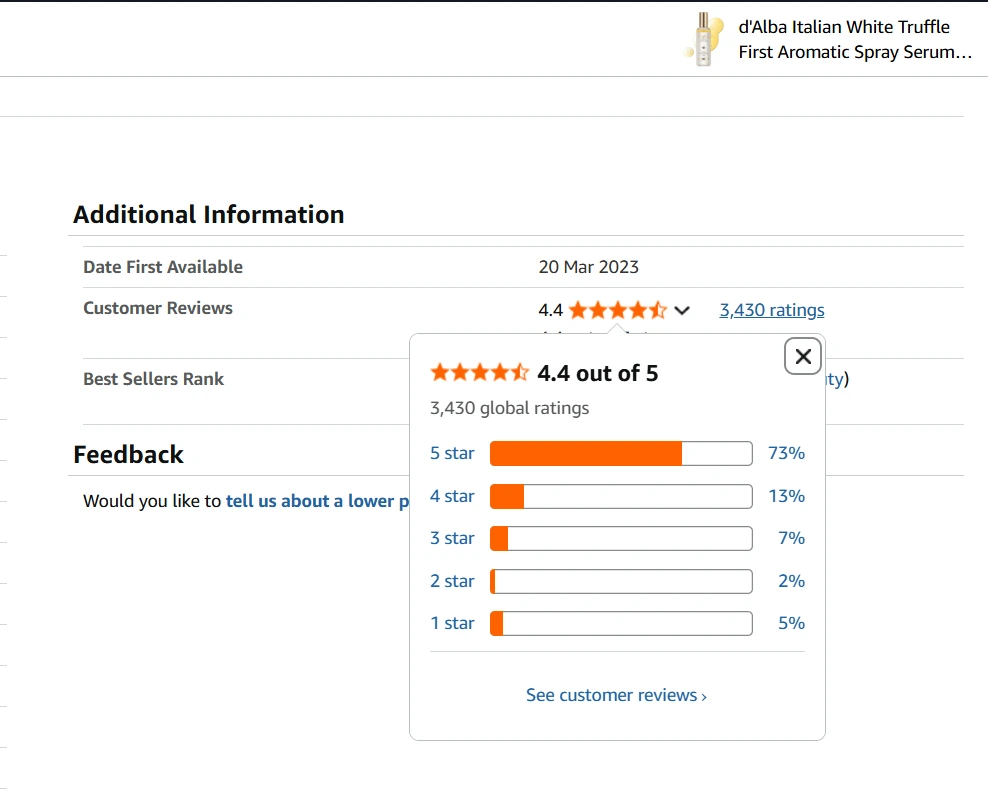
Task: Dismiss the ratings popup
Action: click(802, 356)
